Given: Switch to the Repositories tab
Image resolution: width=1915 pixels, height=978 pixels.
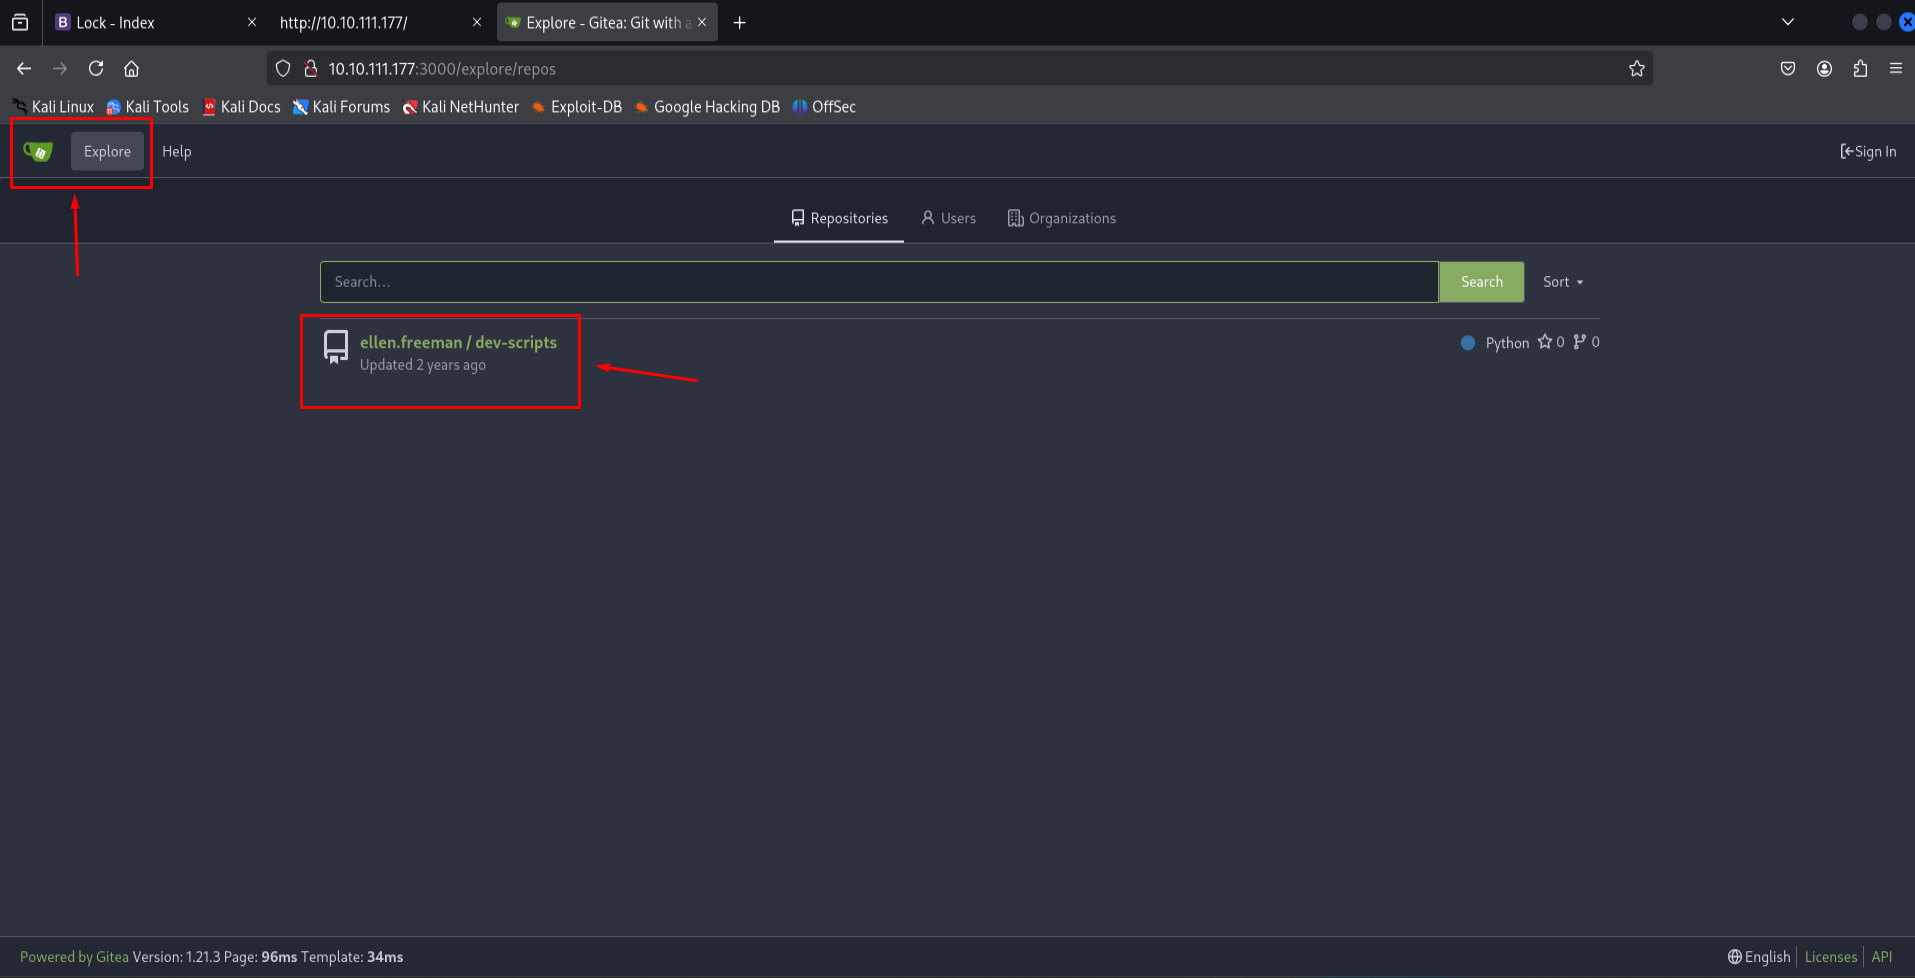Looking at the screenshot, I should (x=839, y=218).
